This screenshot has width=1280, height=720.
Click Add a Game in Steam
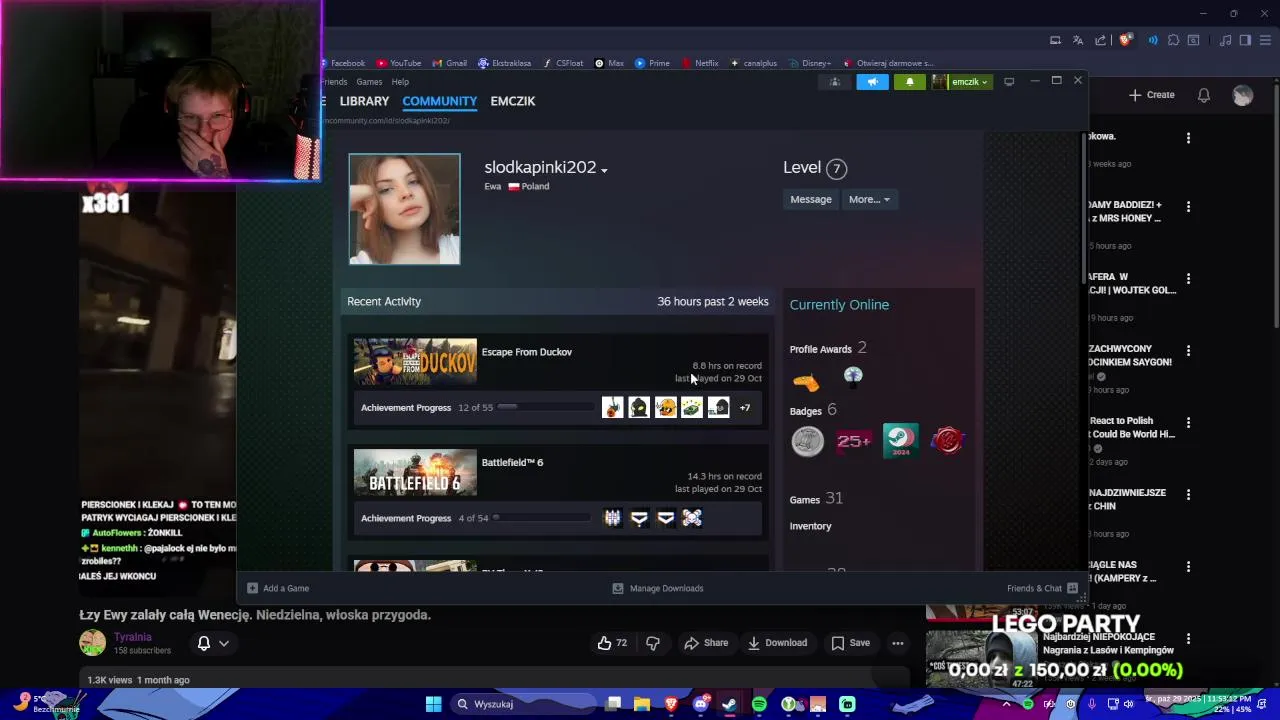pyautogui.click(x=278, y=588)
